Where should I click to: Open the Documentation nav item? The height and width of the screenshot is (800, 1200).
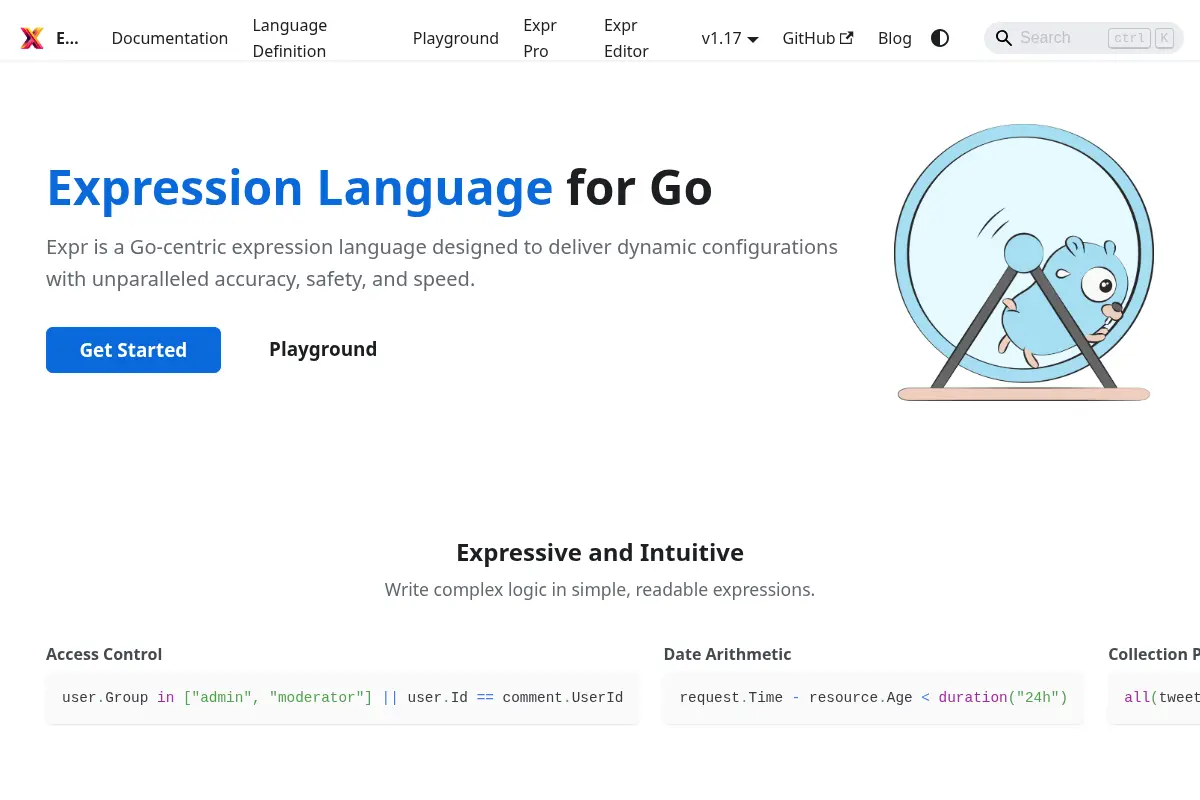pos(170,38)
